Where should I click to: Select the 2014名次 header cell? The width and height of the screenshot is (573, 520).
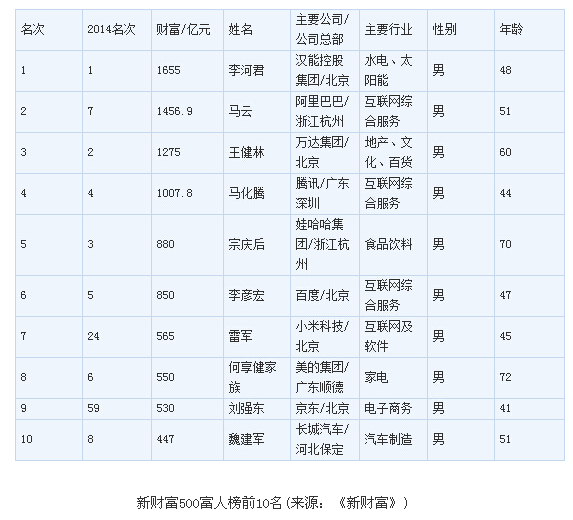click(117, 30)
